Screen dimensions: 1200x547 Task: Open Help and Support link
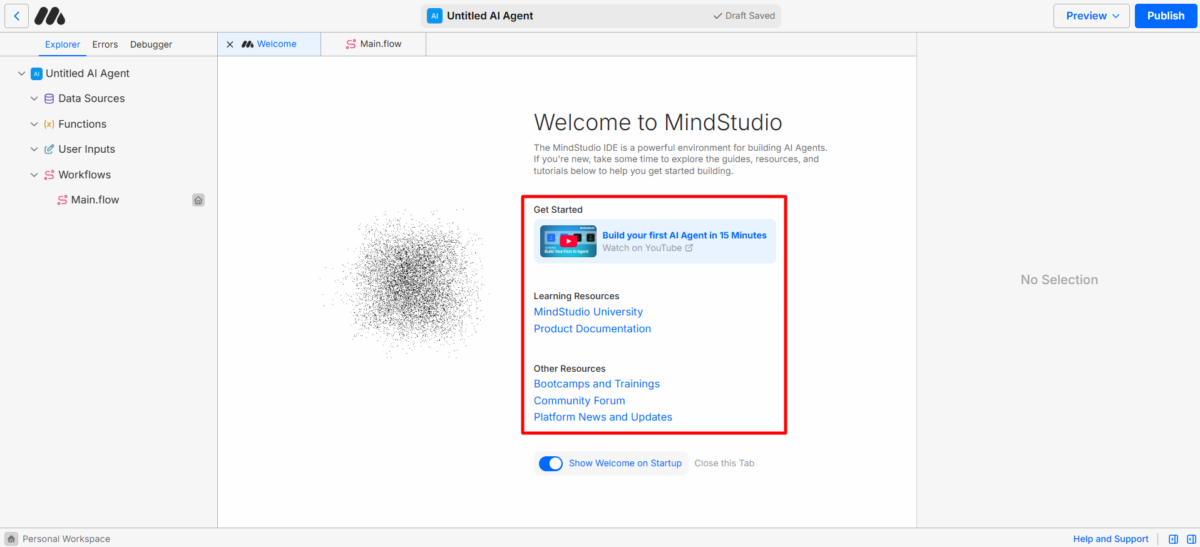coord(1111,539)
